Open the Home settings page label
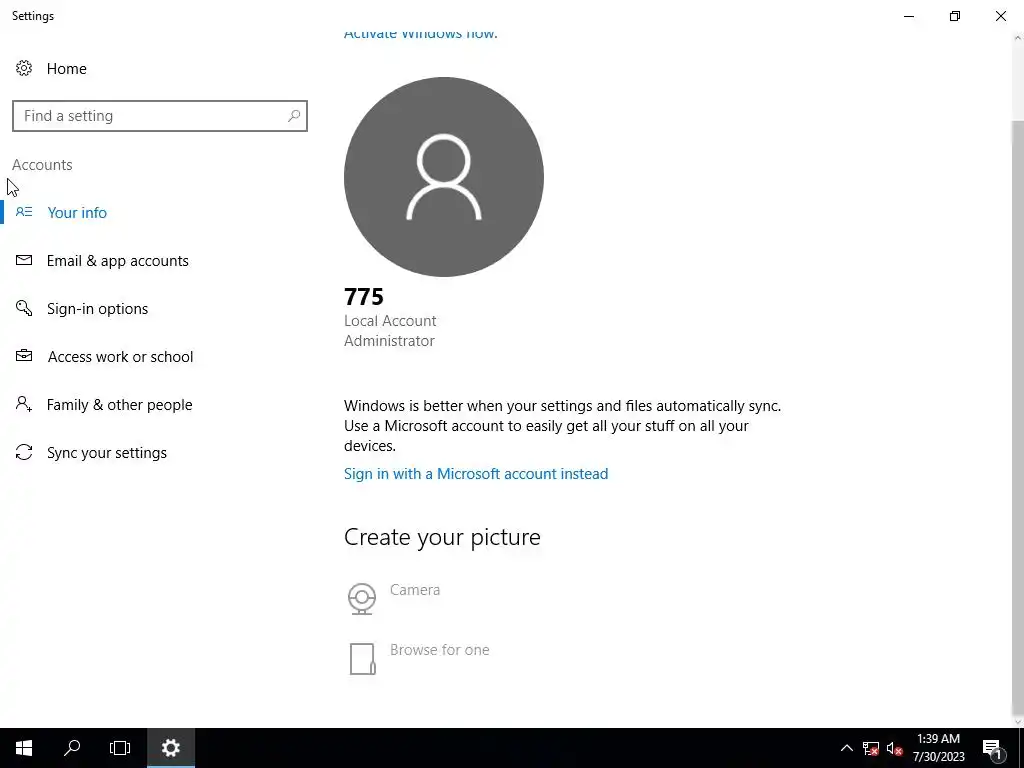The height and width of the screenshot is (768, 1024). coord(67,69)
